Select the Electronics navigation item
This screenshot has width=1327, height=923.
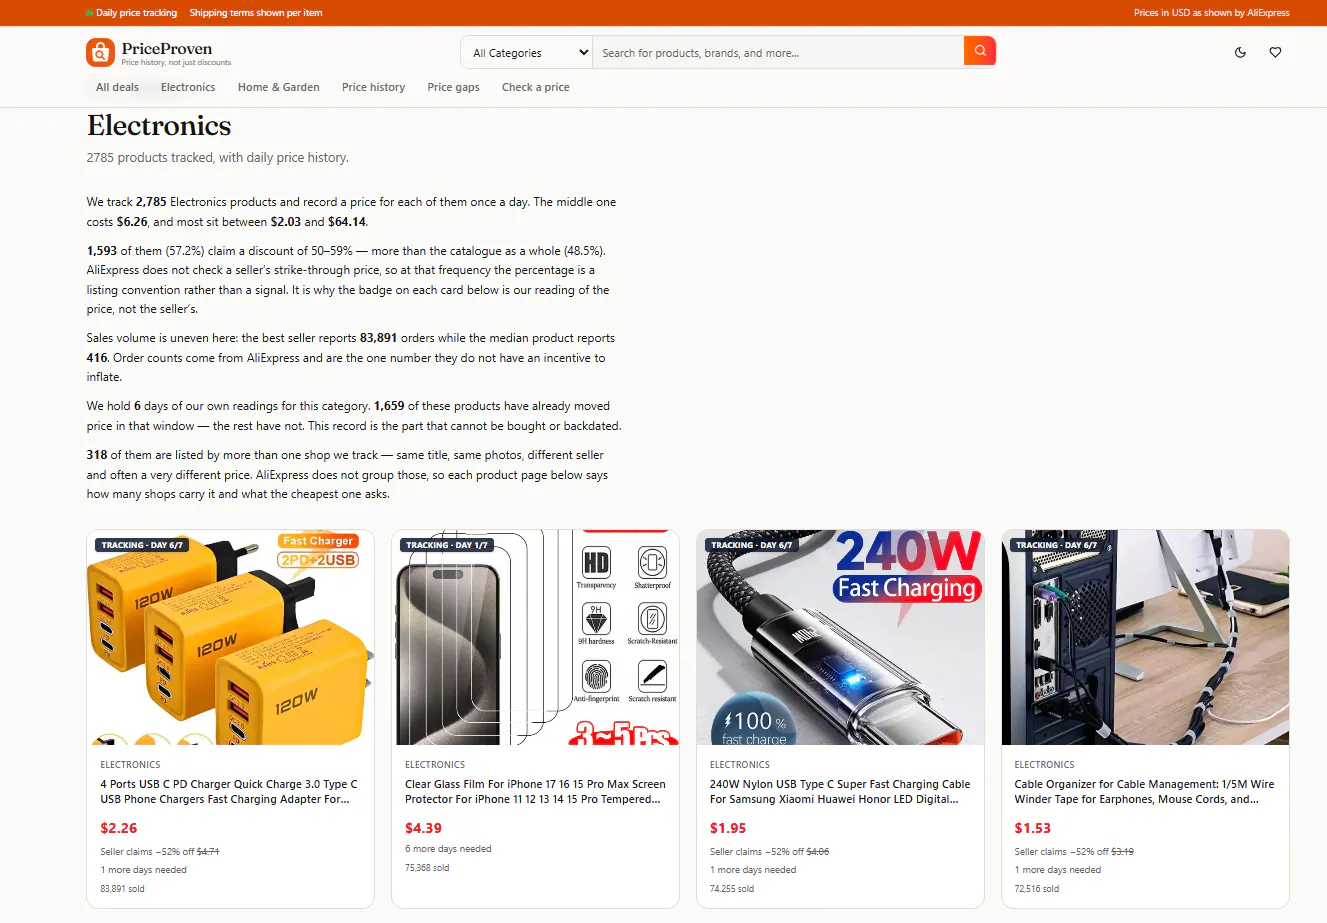tap(188, 87)
